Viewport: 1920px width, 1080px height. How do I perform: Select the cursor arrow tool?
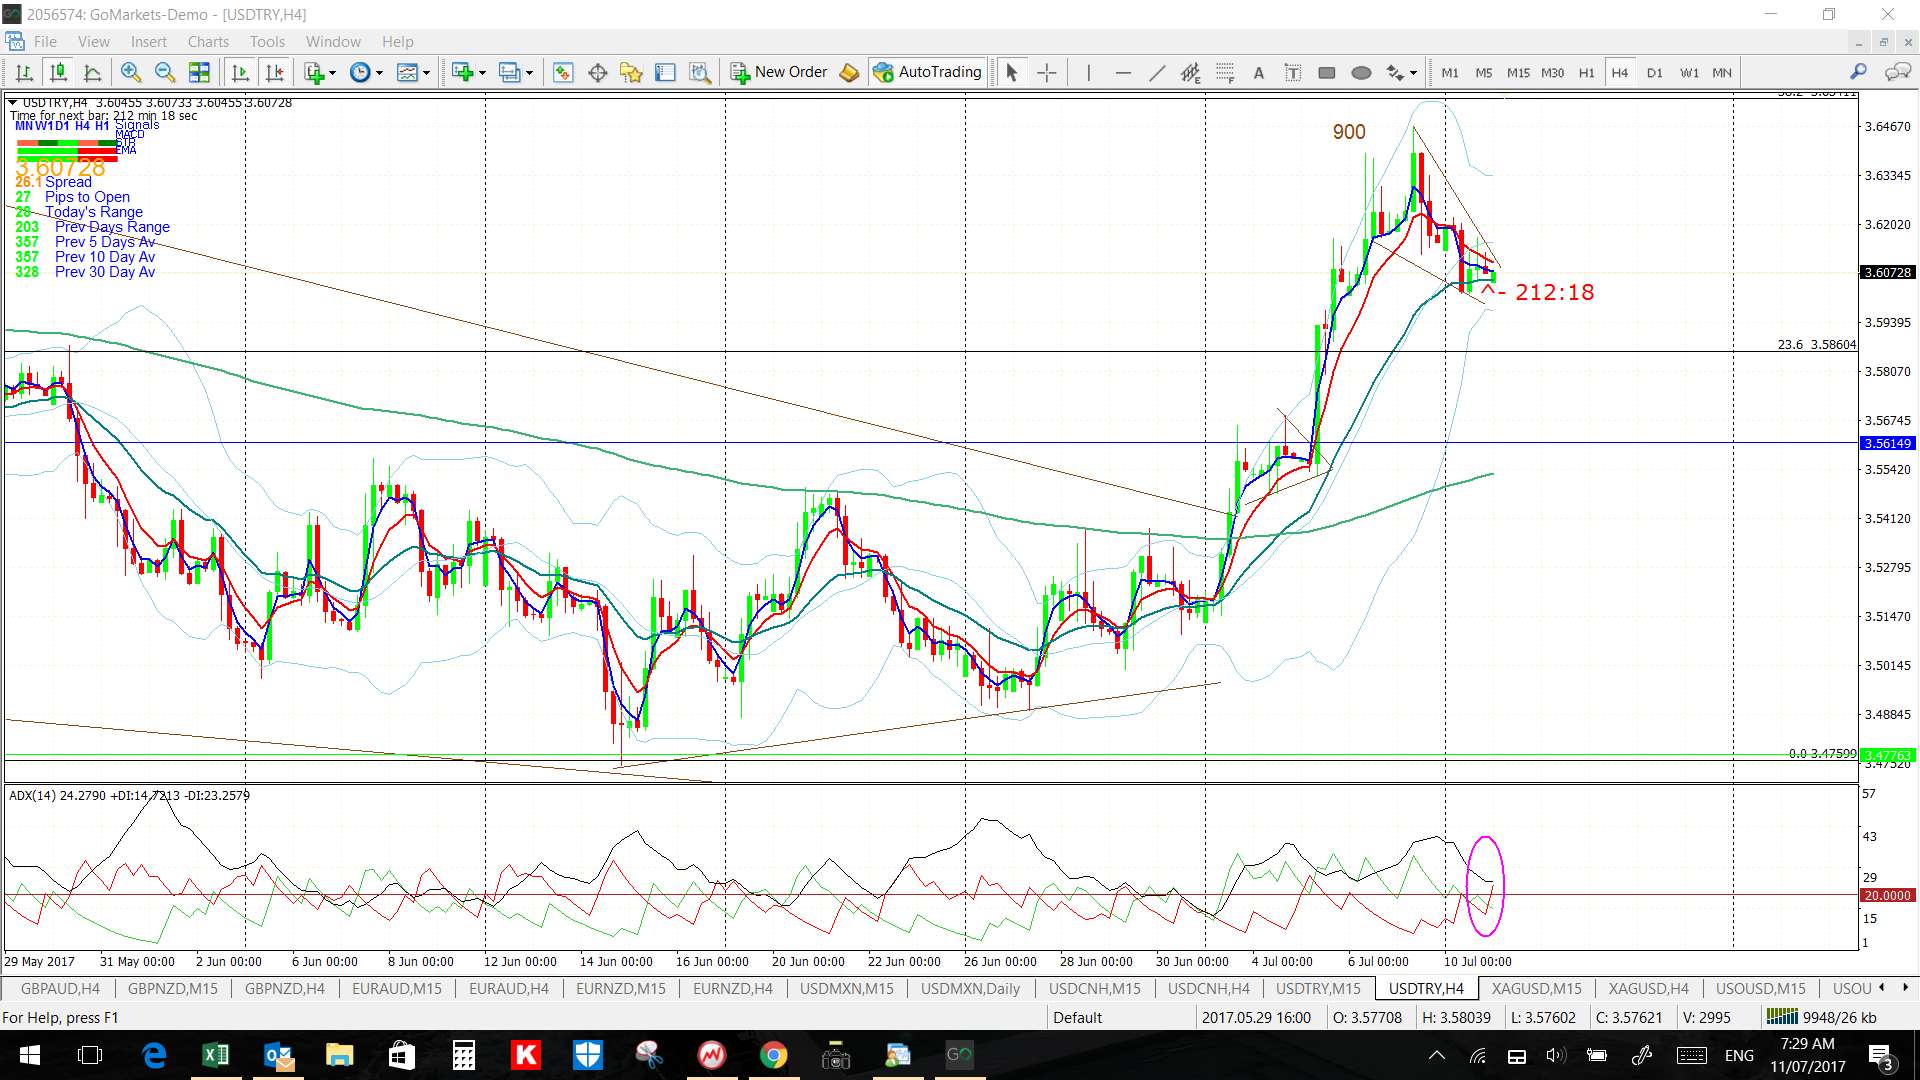(x=1011, y=72)
